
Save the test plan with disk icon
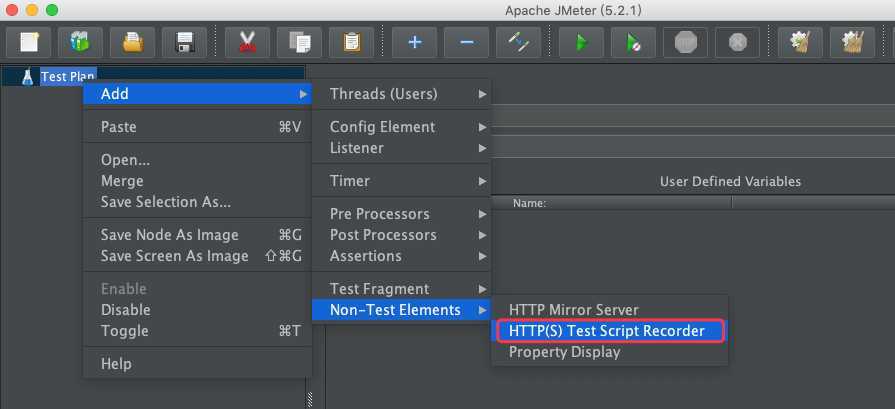[184, 42]
